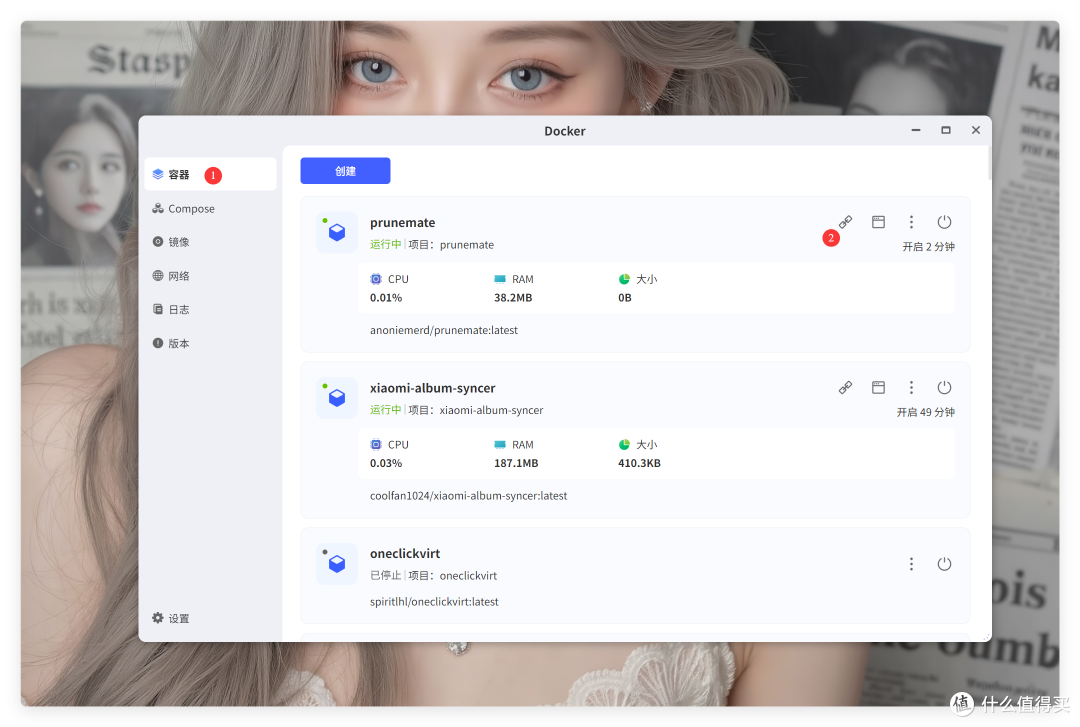Image resolution: width=1080 pixels, height=727 pixels.
Task: Click the xiaomi-album-syncer container name
Action: tap(433, 388)
